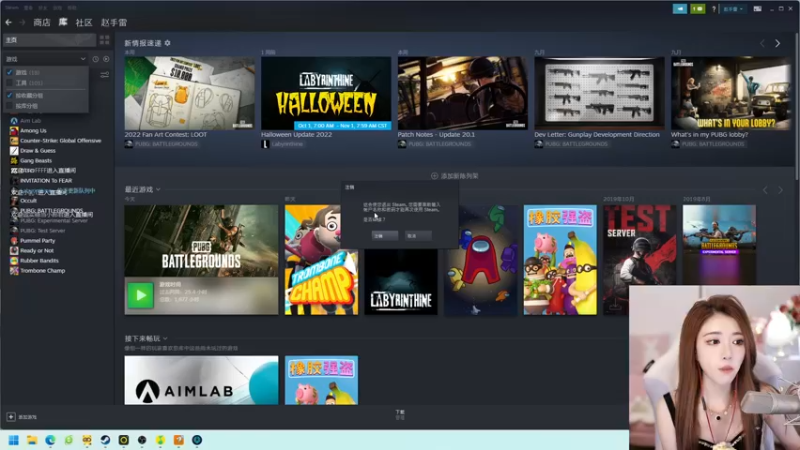This screenshot has width=800, height=450.
Task: Open the help question mark icon
Action: [x=714, y=9]
